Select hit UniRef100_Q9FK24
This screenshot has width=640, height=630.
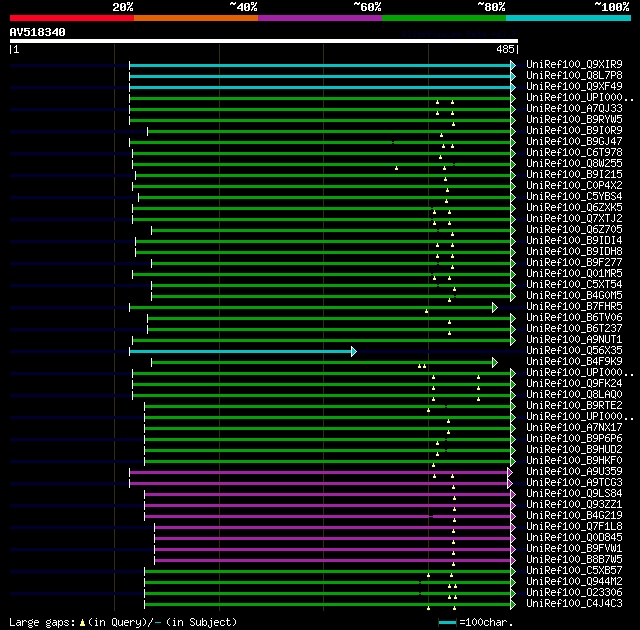(x=574, y=384)
